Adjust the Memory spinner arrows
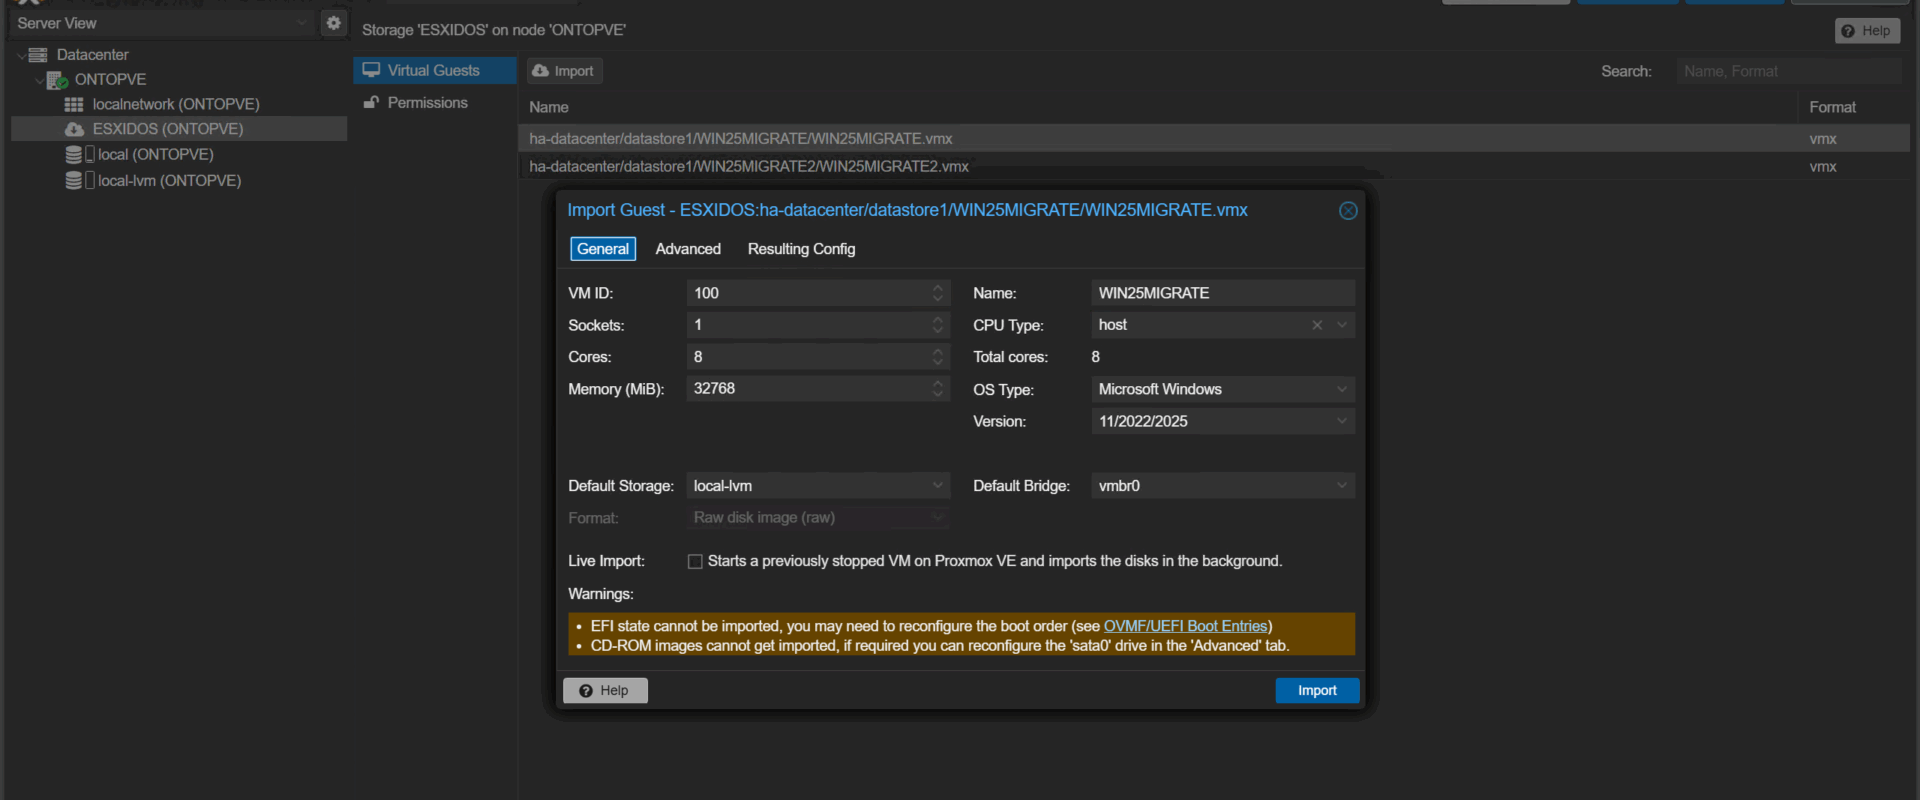The height and width of the screenshot is (800, 1920). click(x=938, y=388)
